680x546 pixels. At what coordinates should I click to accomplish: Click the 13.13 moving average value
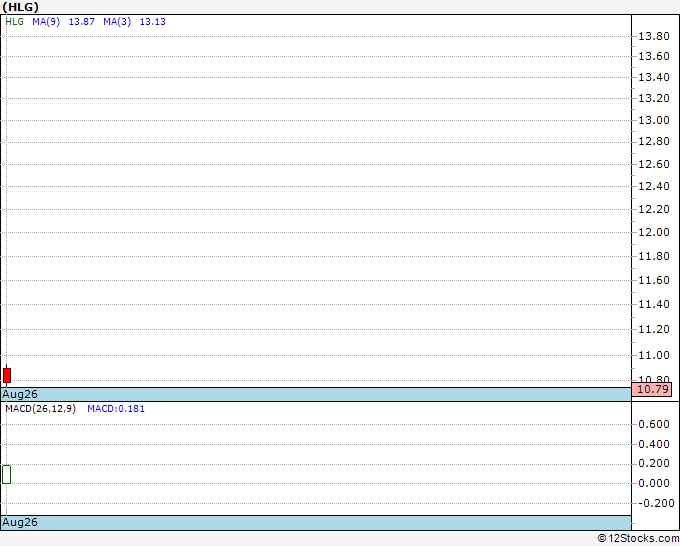point(153,22)
